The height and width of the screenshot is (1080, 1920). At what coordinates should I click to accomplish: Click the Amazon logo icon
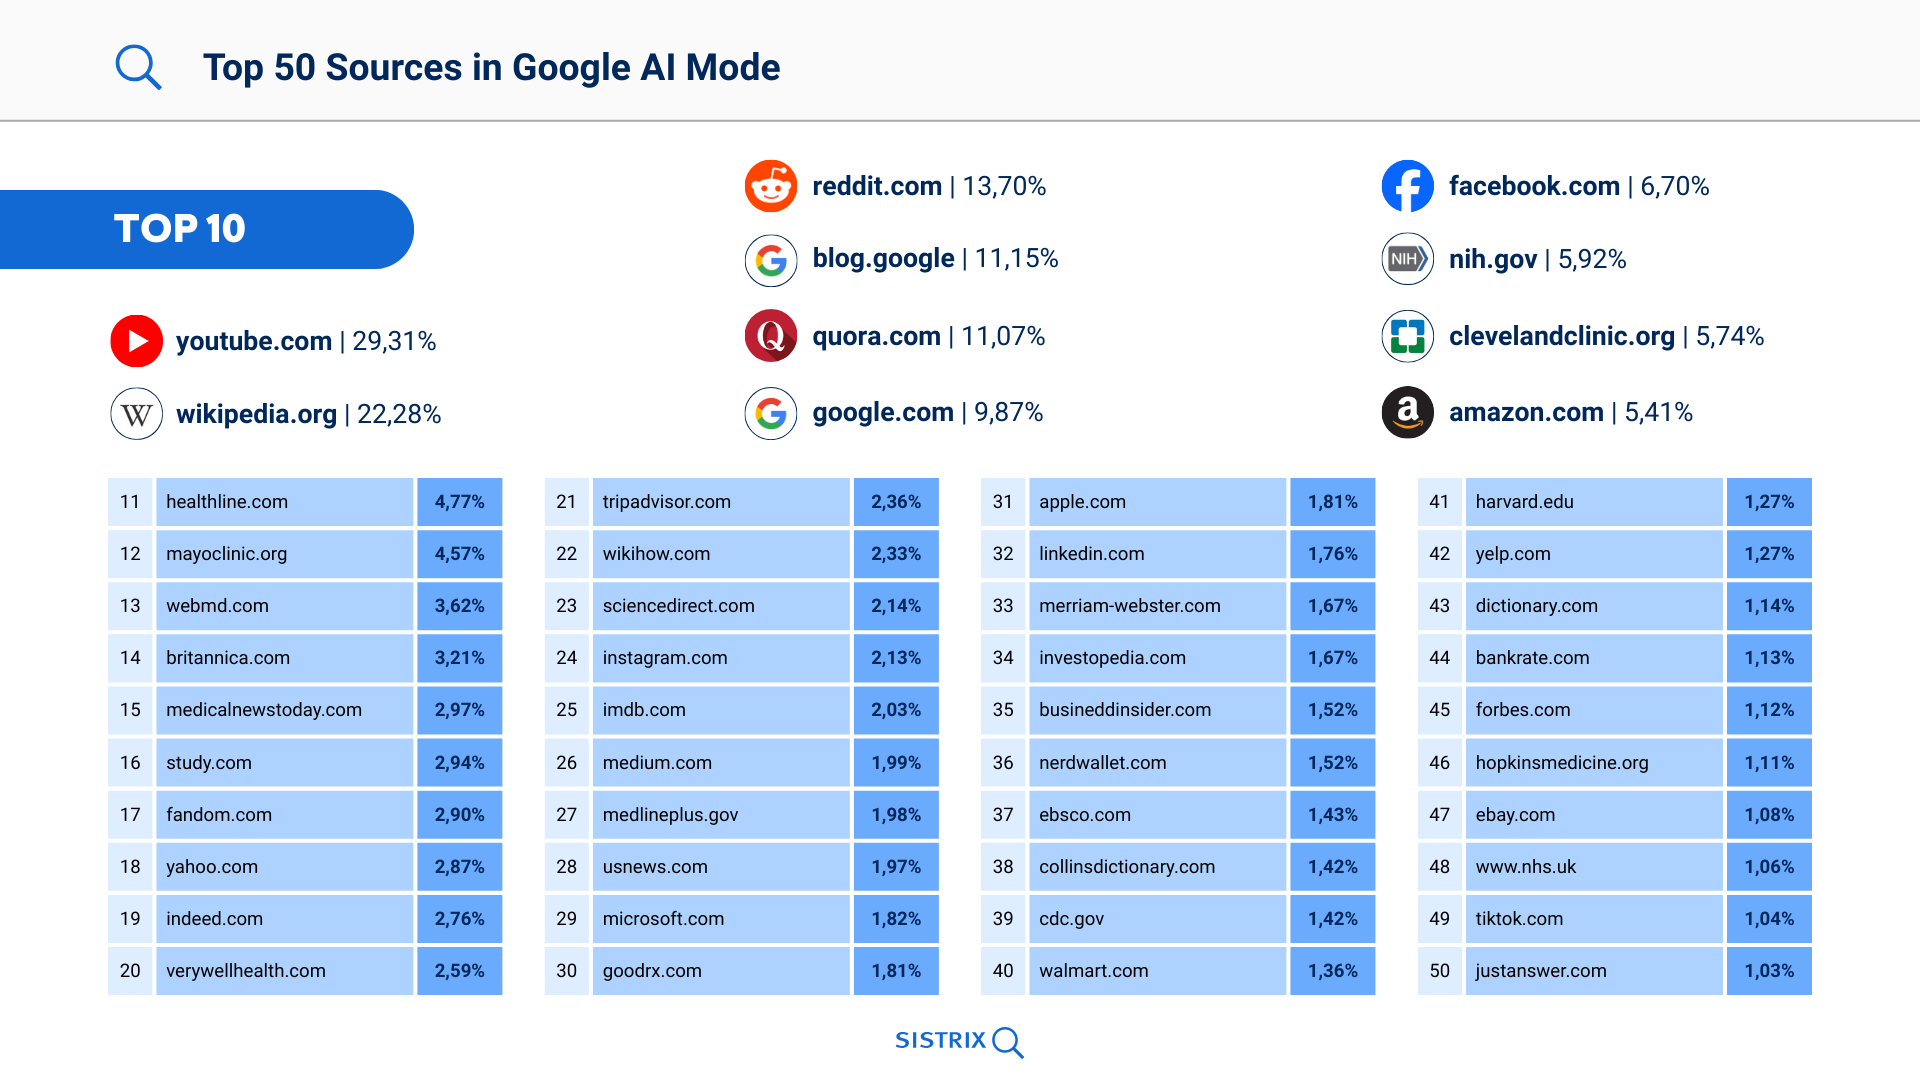tap(1407, 412)
